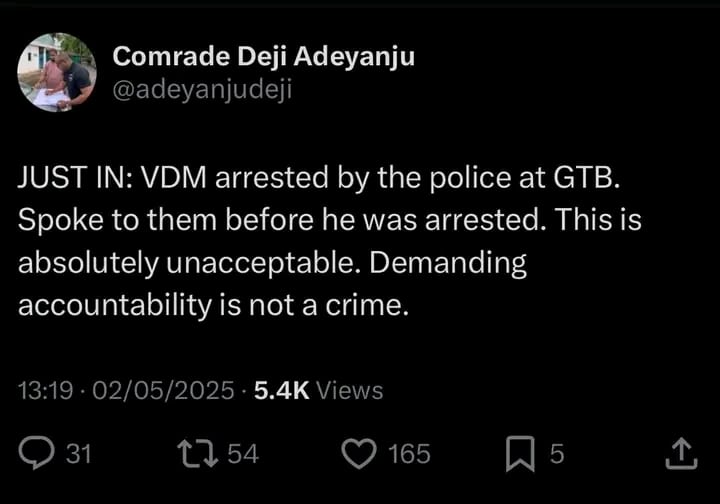Image resolution: width=720 pixels, height=504 pixels.
Task: Click the 165 likes count
Action: tap(408, 454)
